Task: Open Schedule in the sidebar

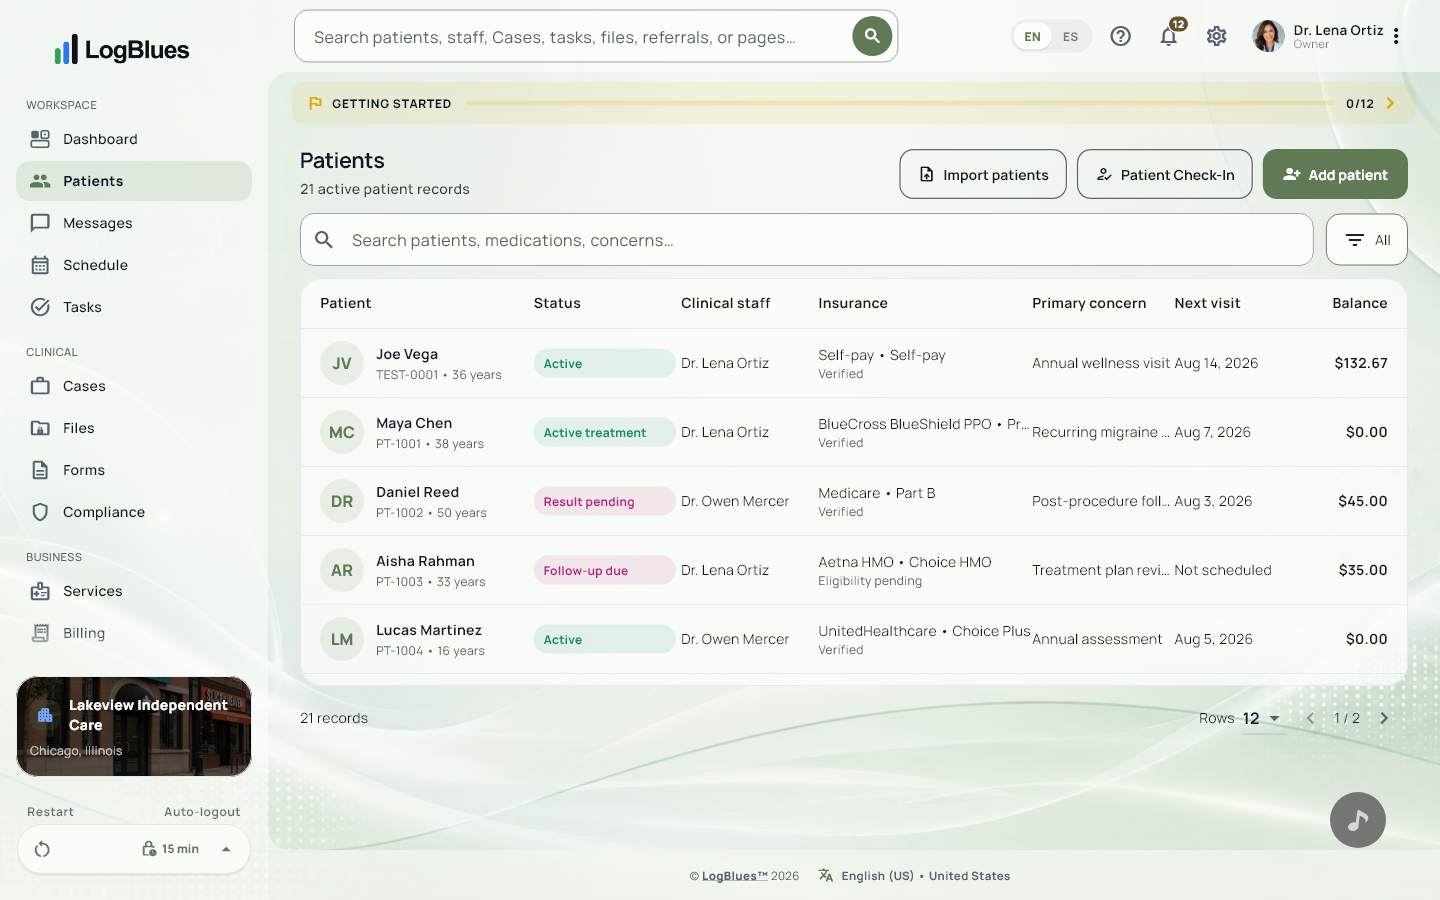Action: pyautogui.click(x=134, y=265)
